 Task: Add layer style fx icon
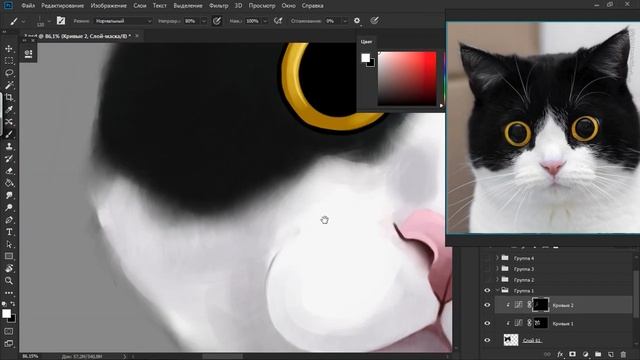(x=560, y=354)
